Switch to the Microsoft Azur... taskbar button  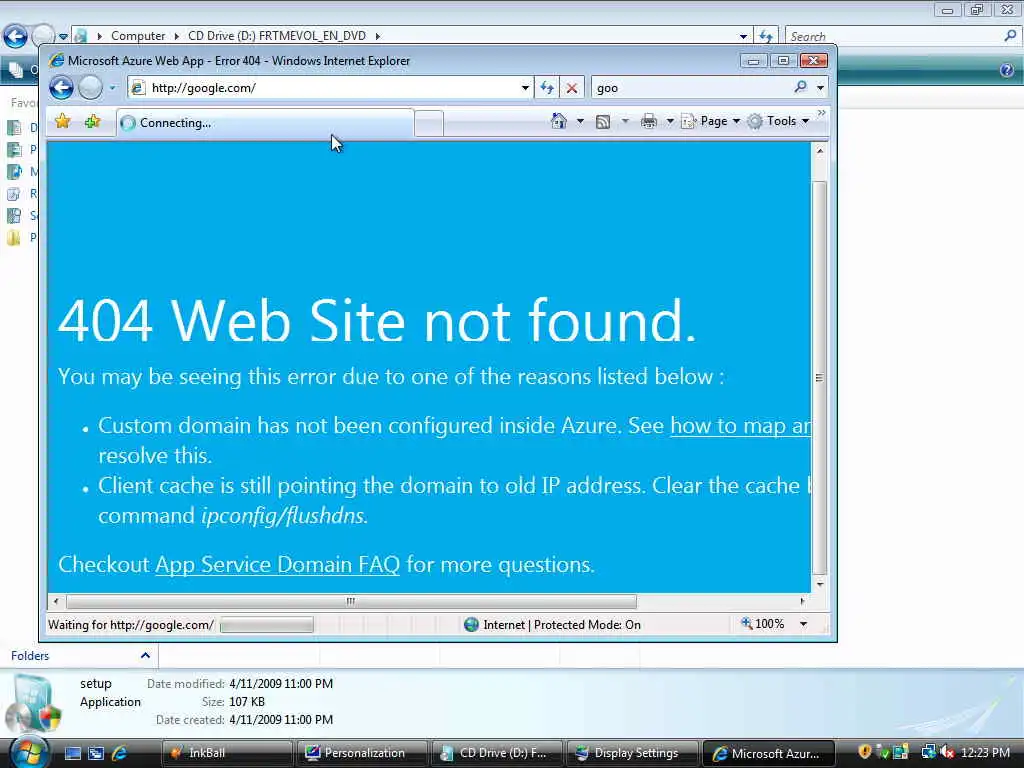(768, 754)
